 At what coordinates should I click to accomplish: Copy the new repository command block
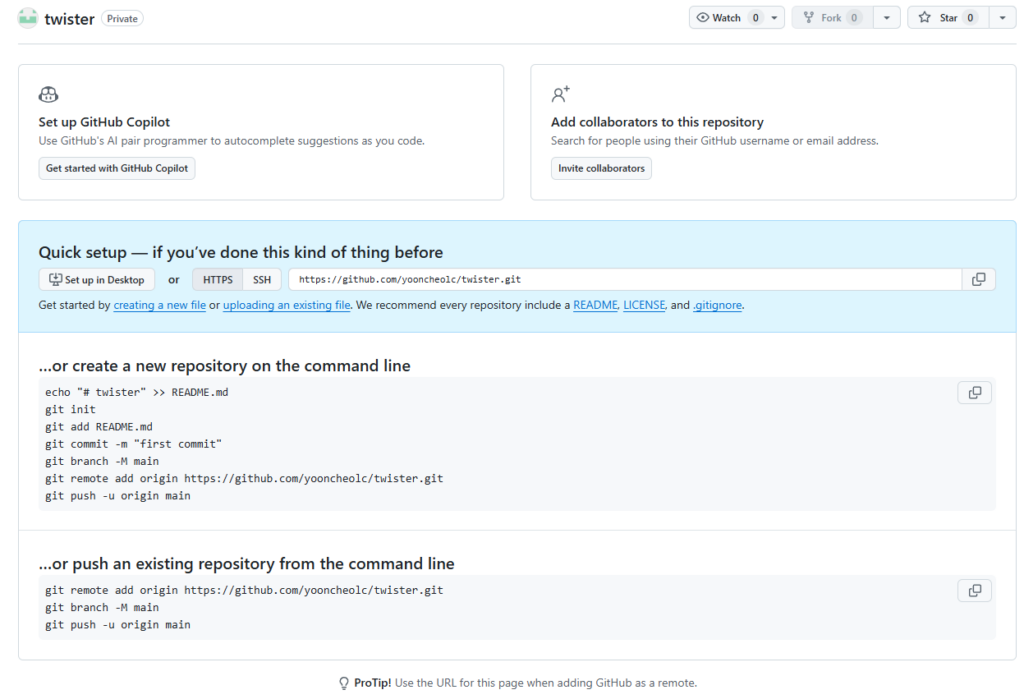point(974,393)
